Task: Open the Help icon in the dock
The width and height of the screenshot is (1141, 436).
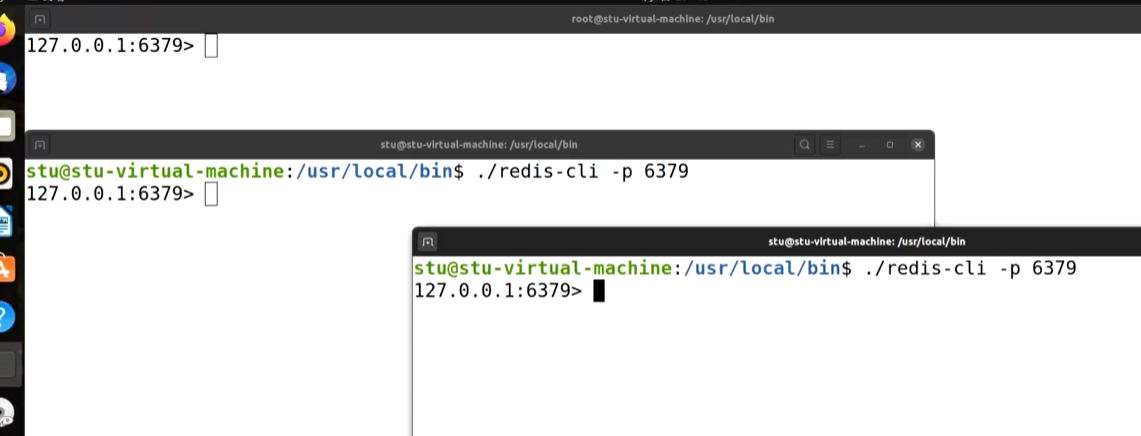Action: (x=5, y=317)
